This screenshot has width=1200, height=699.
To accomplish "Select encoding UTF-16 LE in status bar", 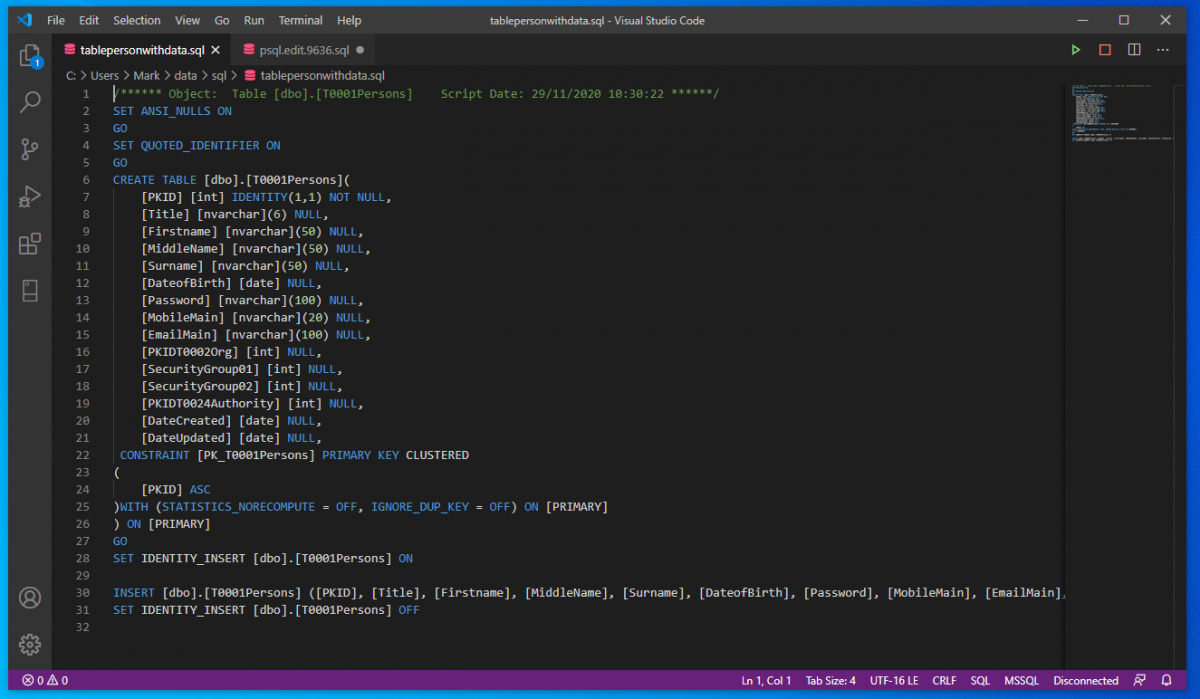I will (893, 681).
